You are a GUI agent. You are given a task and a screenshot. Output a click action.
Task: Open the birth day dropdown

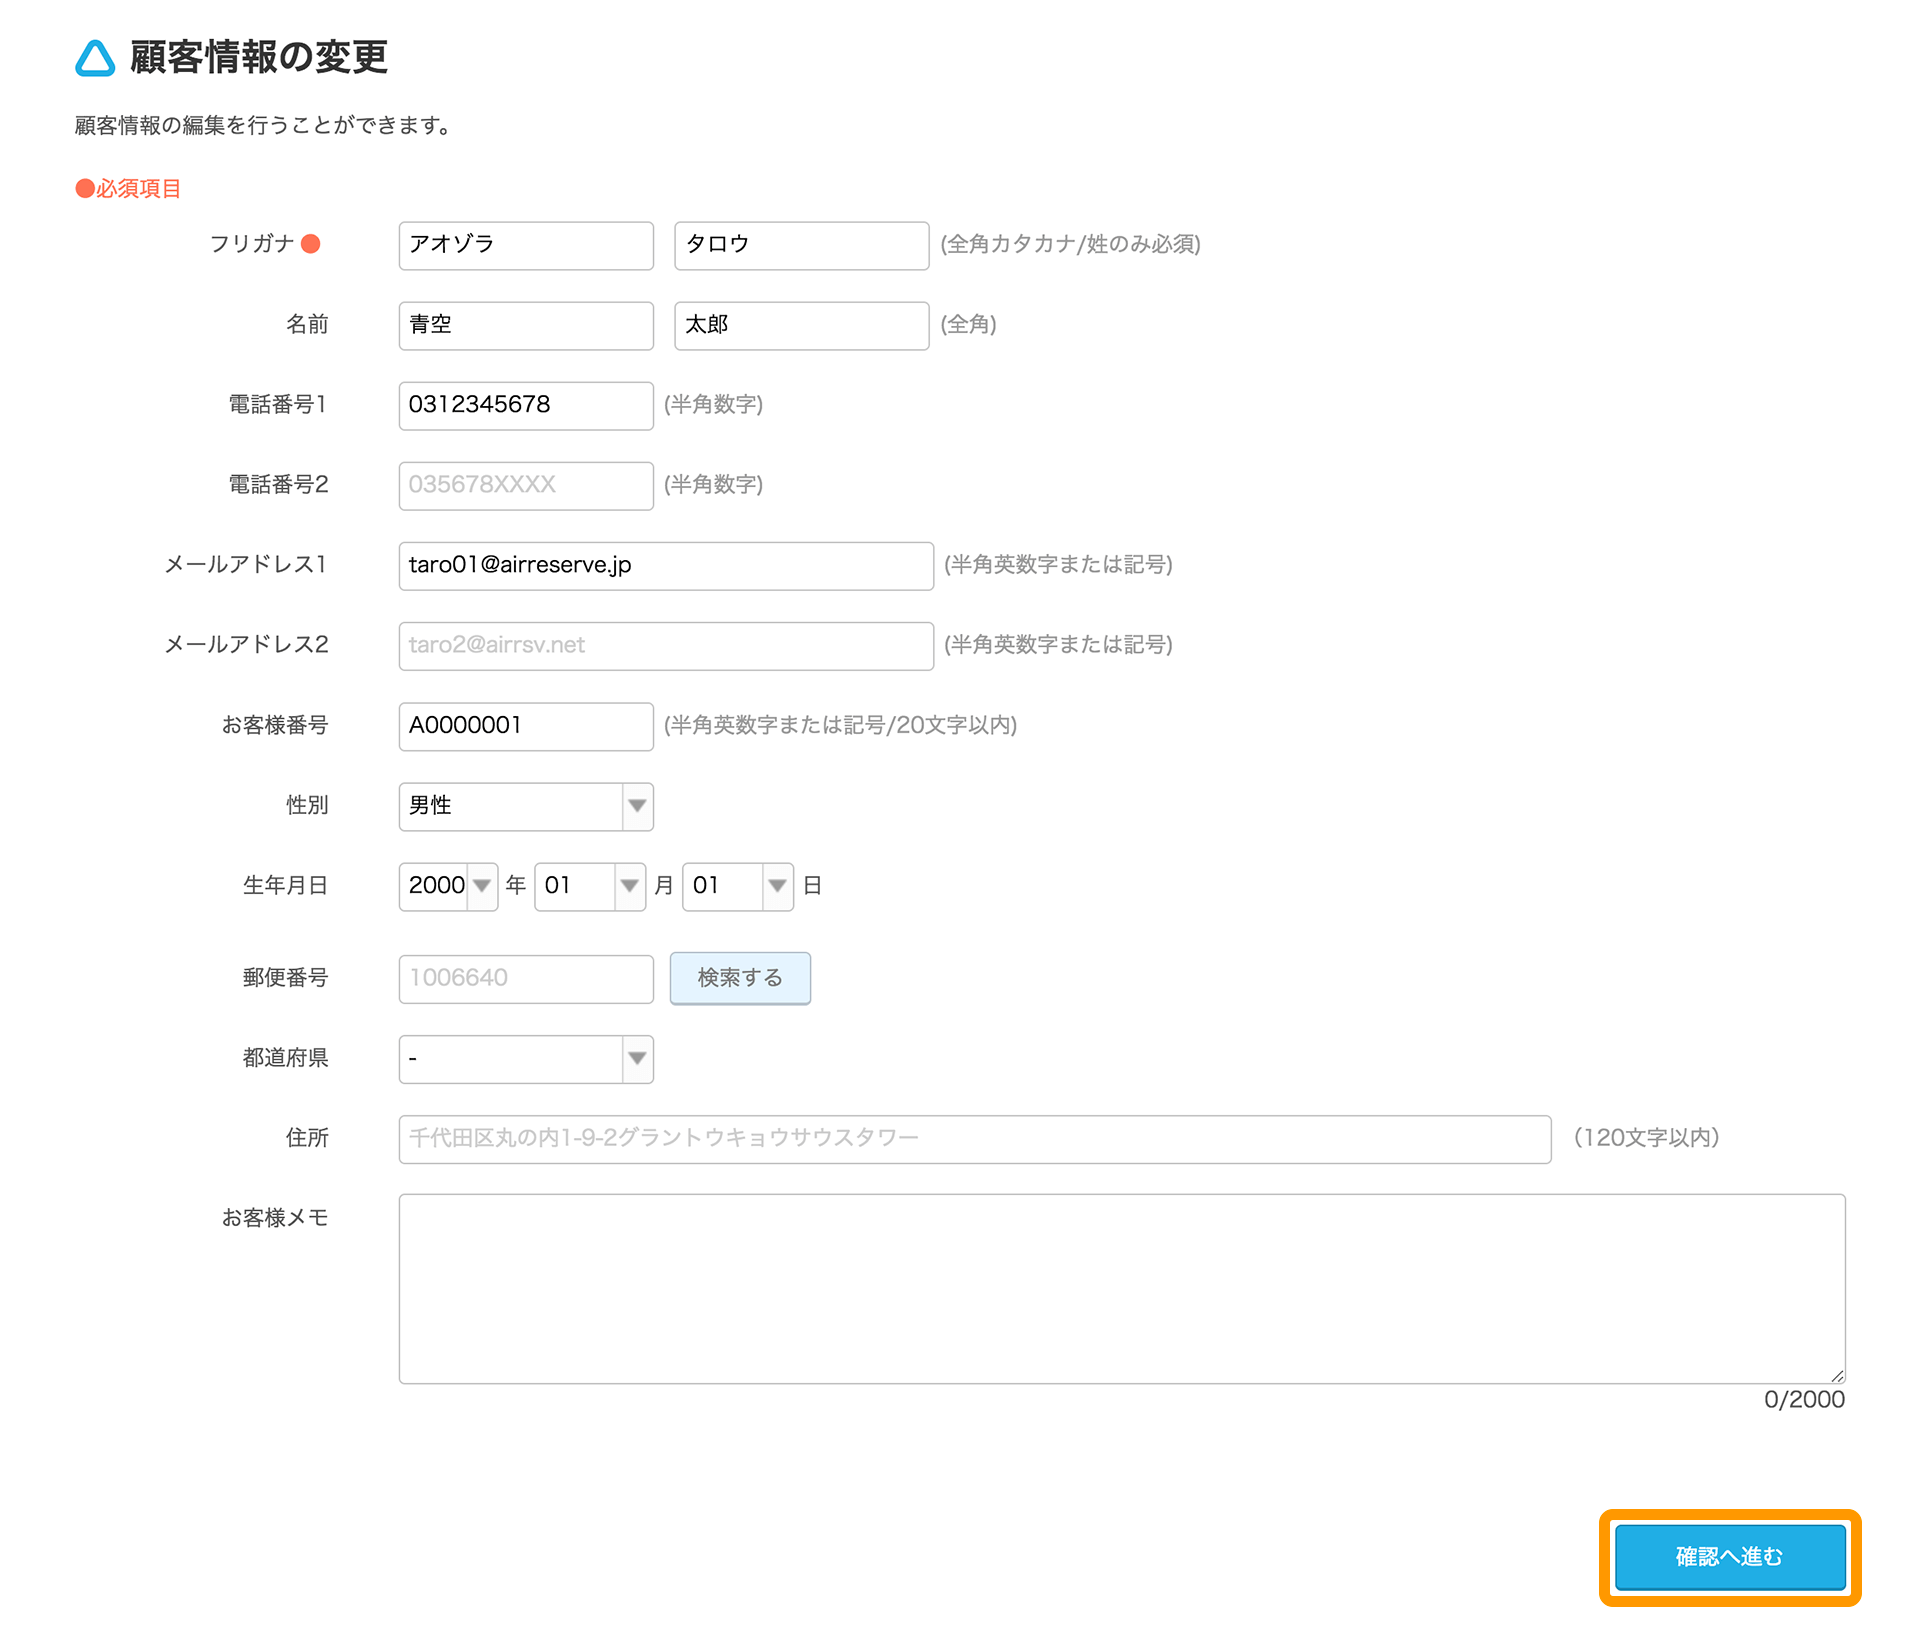click(738, 886)
